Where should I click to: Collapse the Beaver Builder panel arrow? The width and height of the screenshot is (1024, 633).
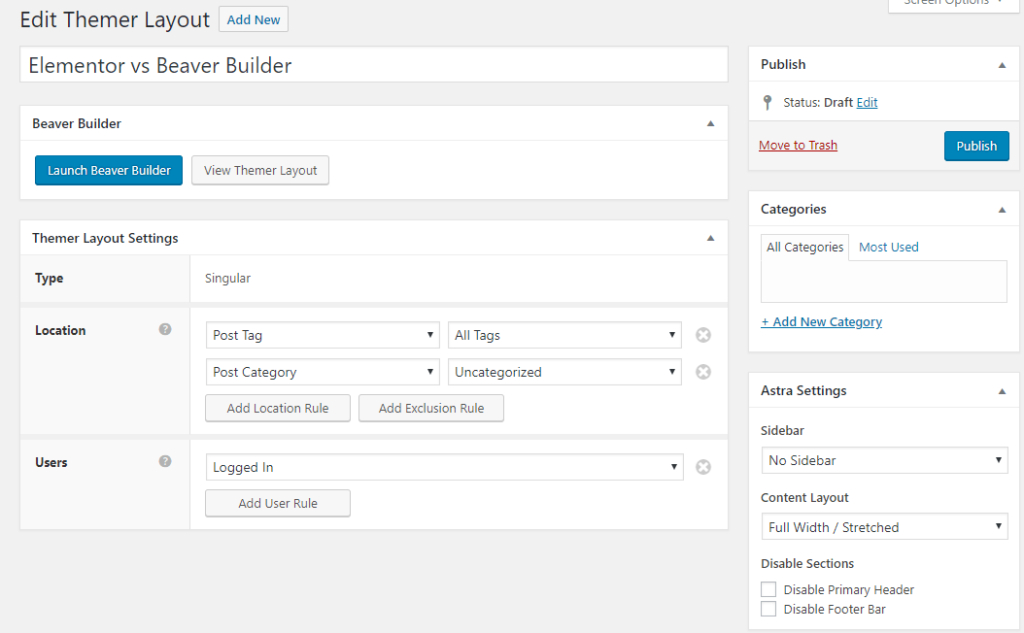coord(710,124)
